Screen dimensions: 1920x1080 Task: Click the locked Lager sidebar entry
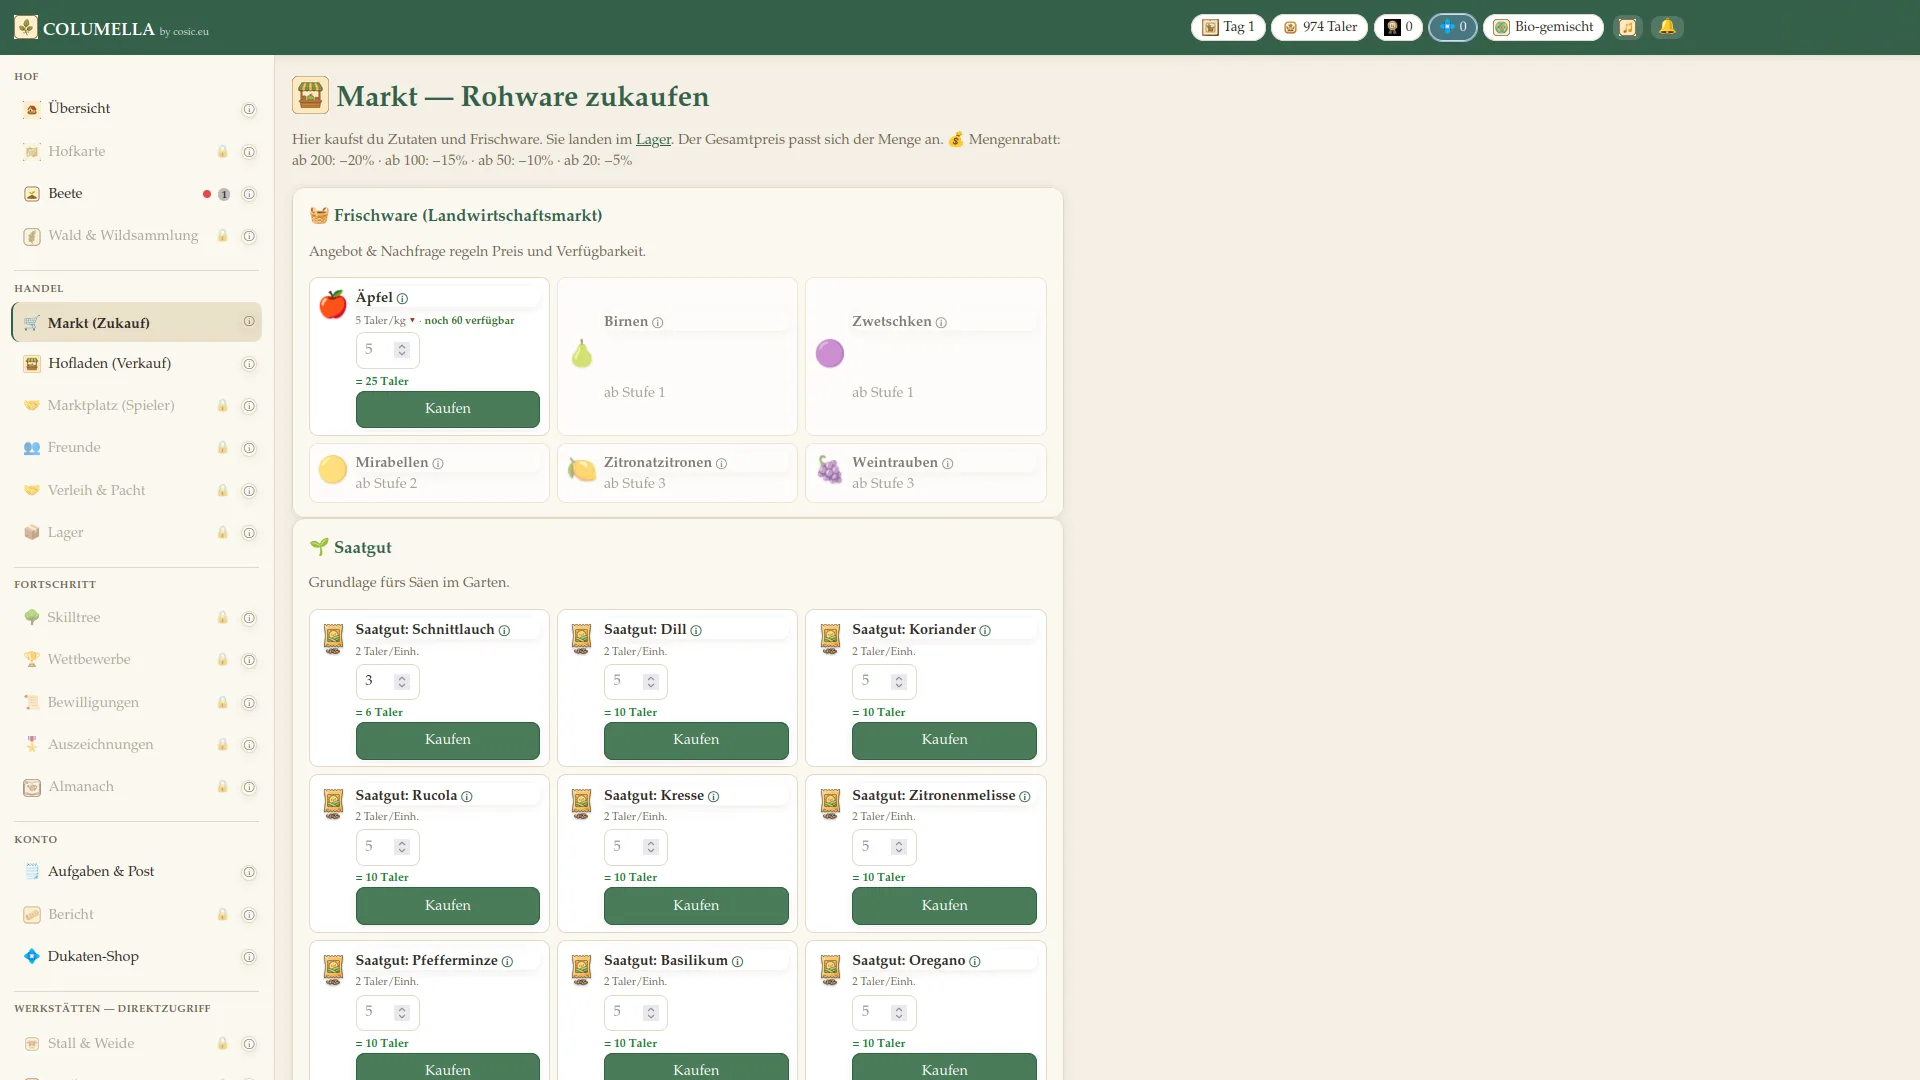pos(137,533)
